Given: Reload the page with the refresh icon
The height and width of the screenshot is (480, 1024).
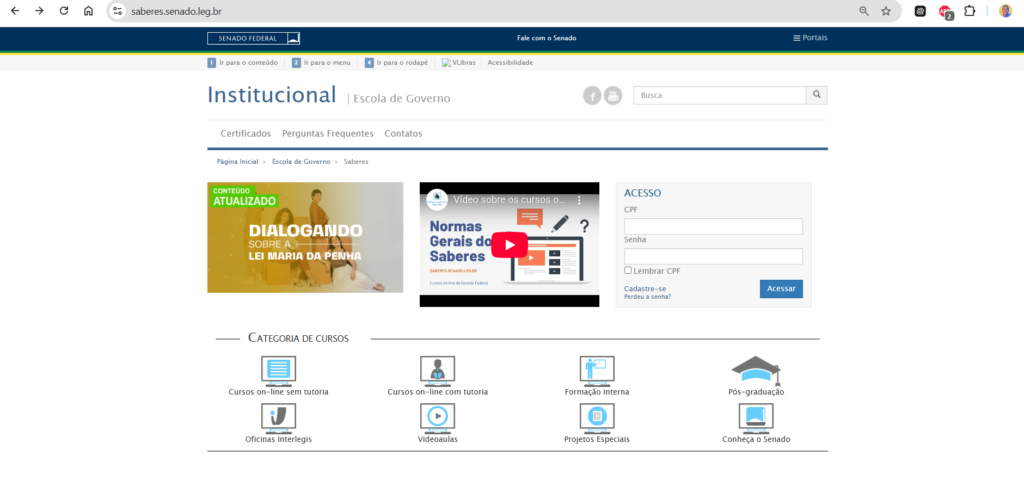Looking at the screenshot, I should coord(64,11).
